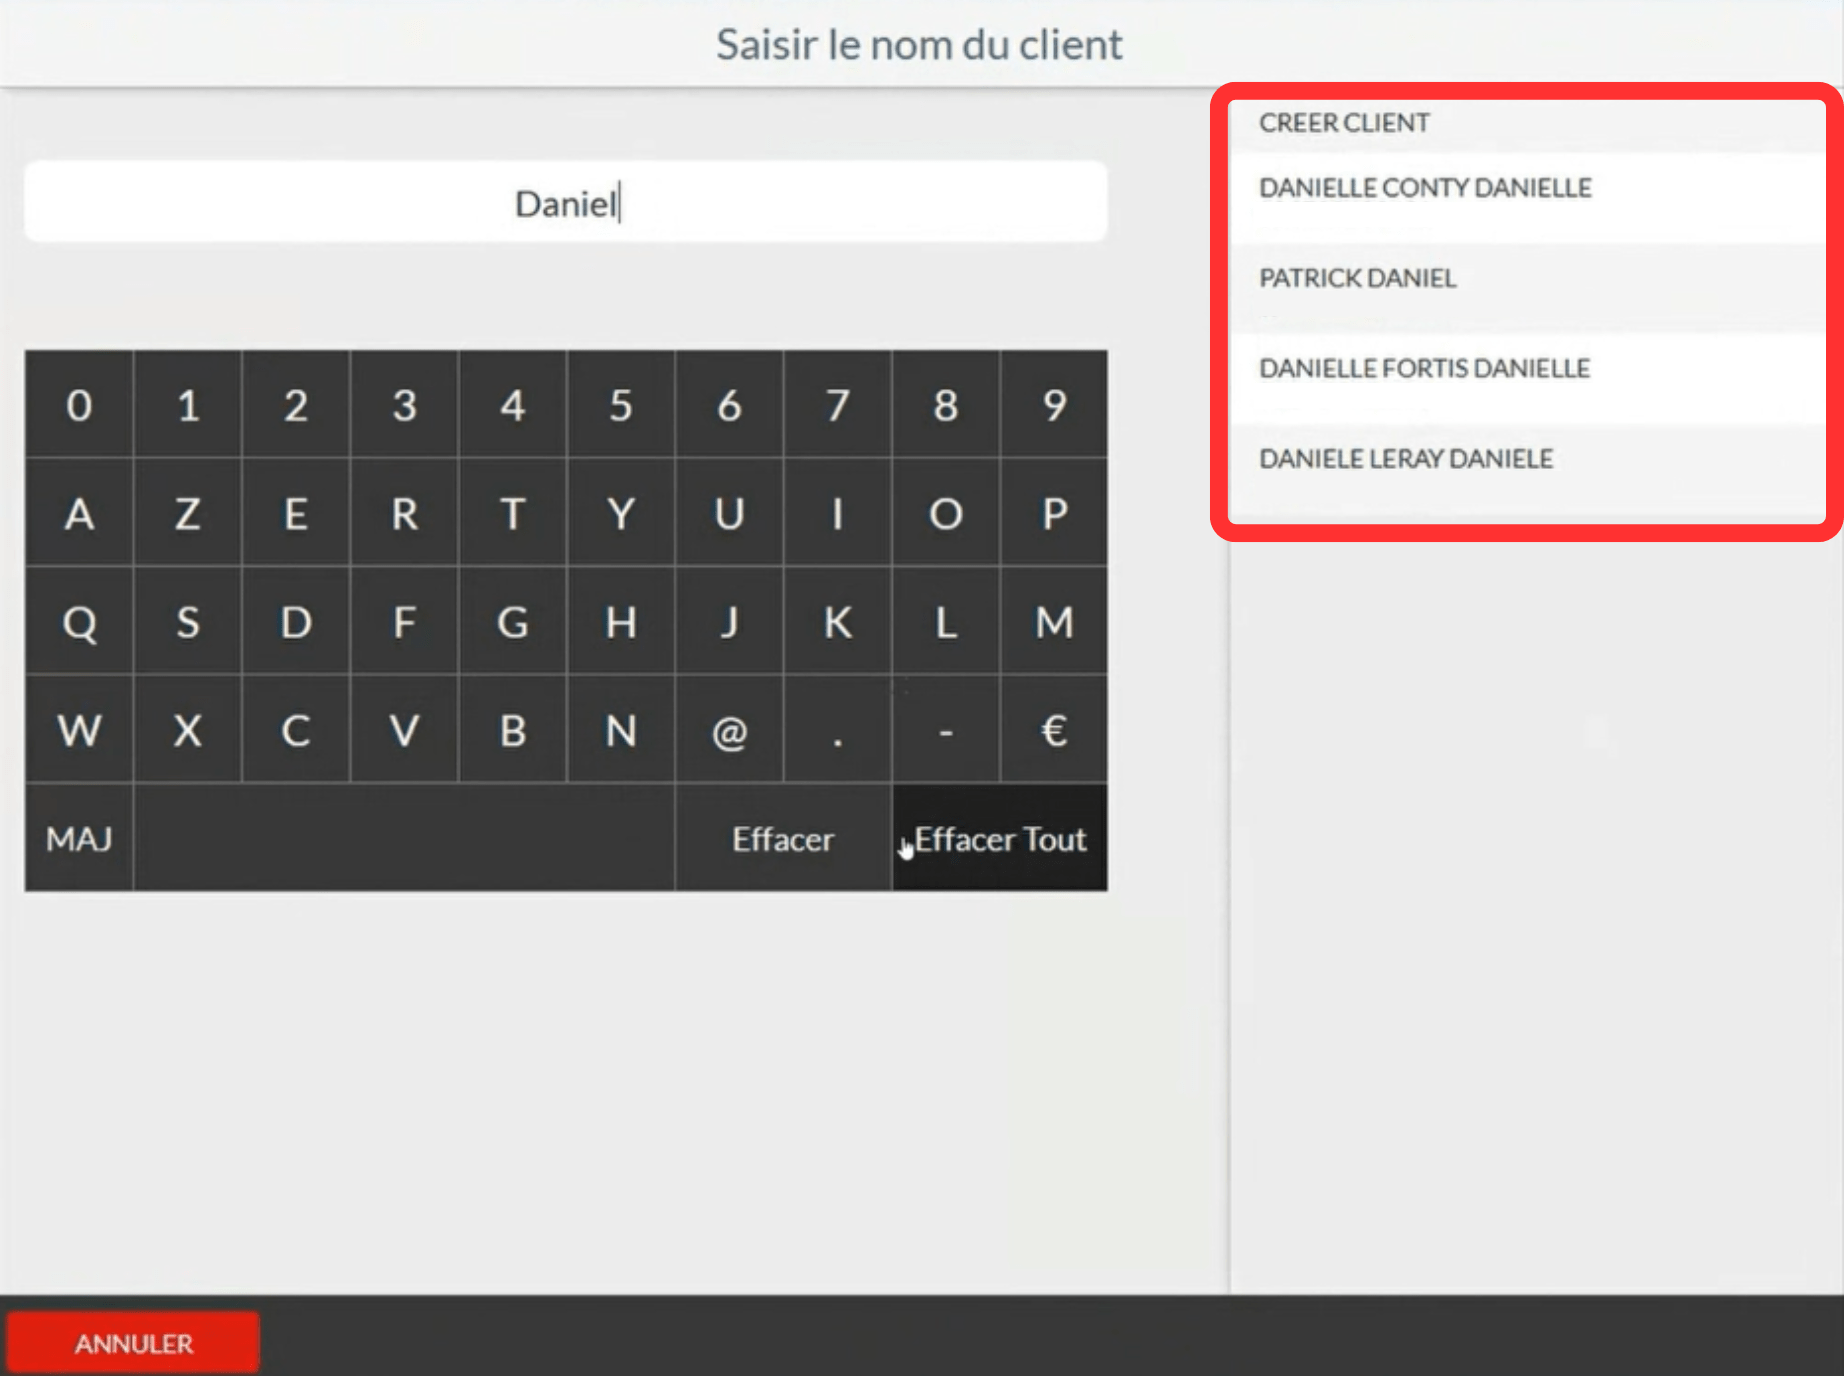Tap the @ symbol key
1844x1392 pixels.
tap(729, 731)
